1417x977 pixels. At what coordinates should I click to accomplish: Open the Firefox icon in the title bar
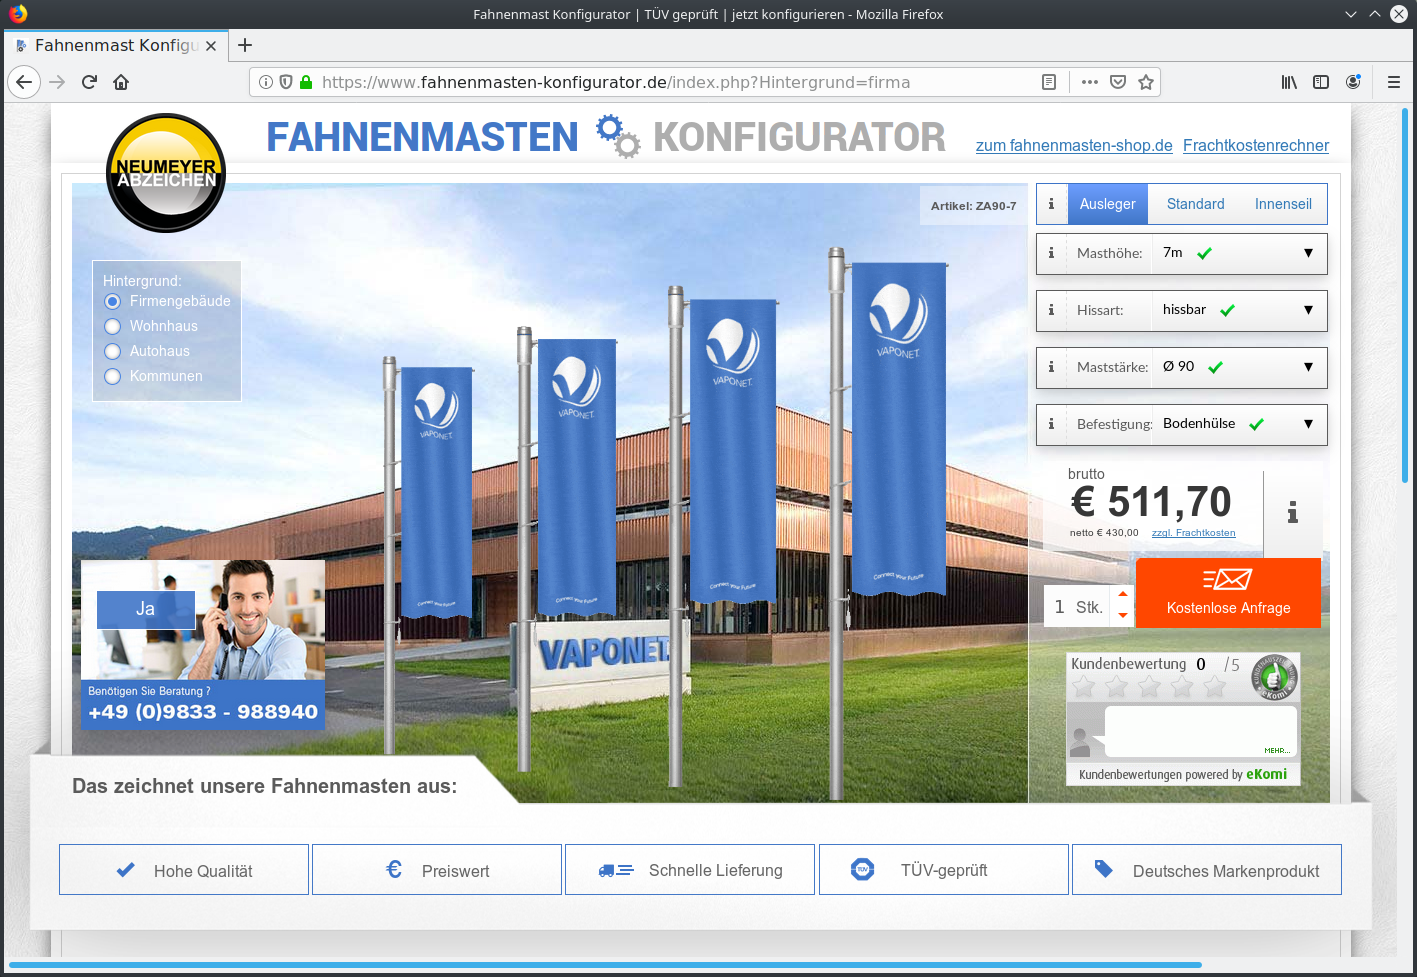coord(18,14)
